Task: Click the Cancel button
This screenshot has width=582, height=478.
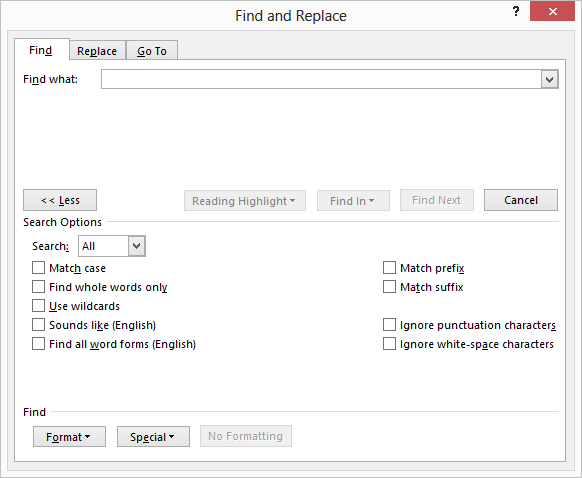Action: pos(521,200)
